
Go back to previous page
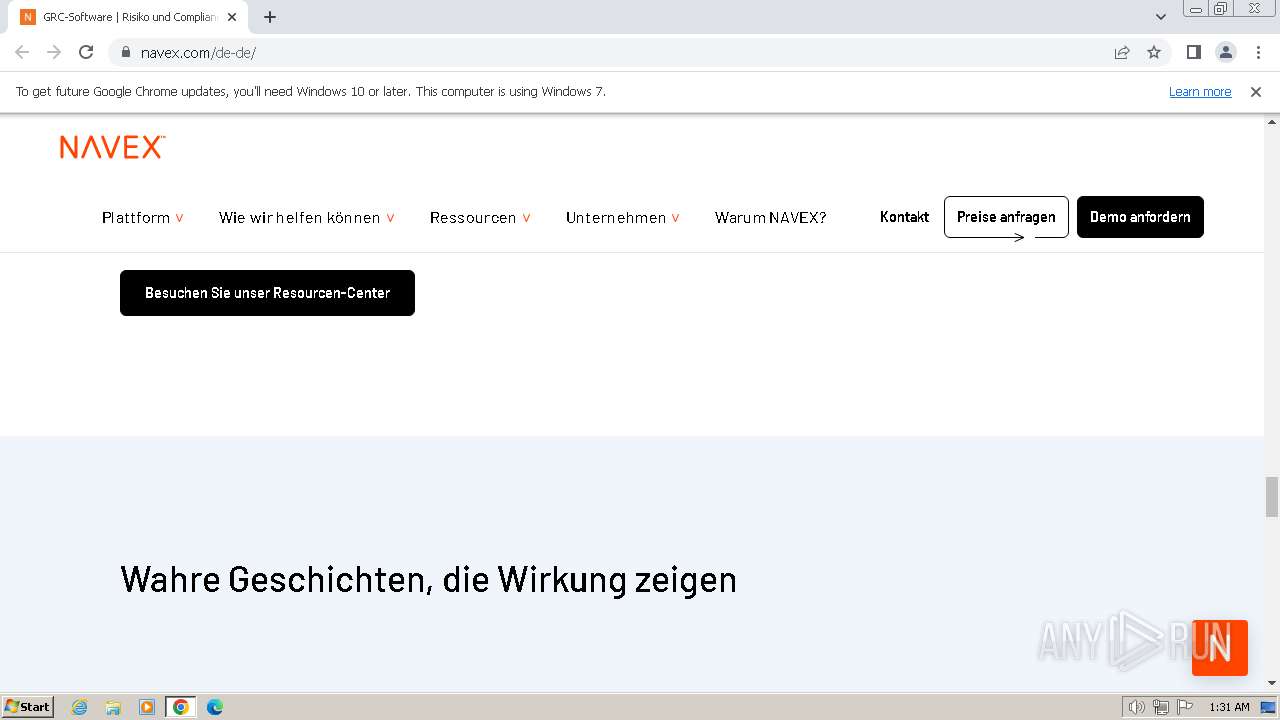tap(22, 52)
